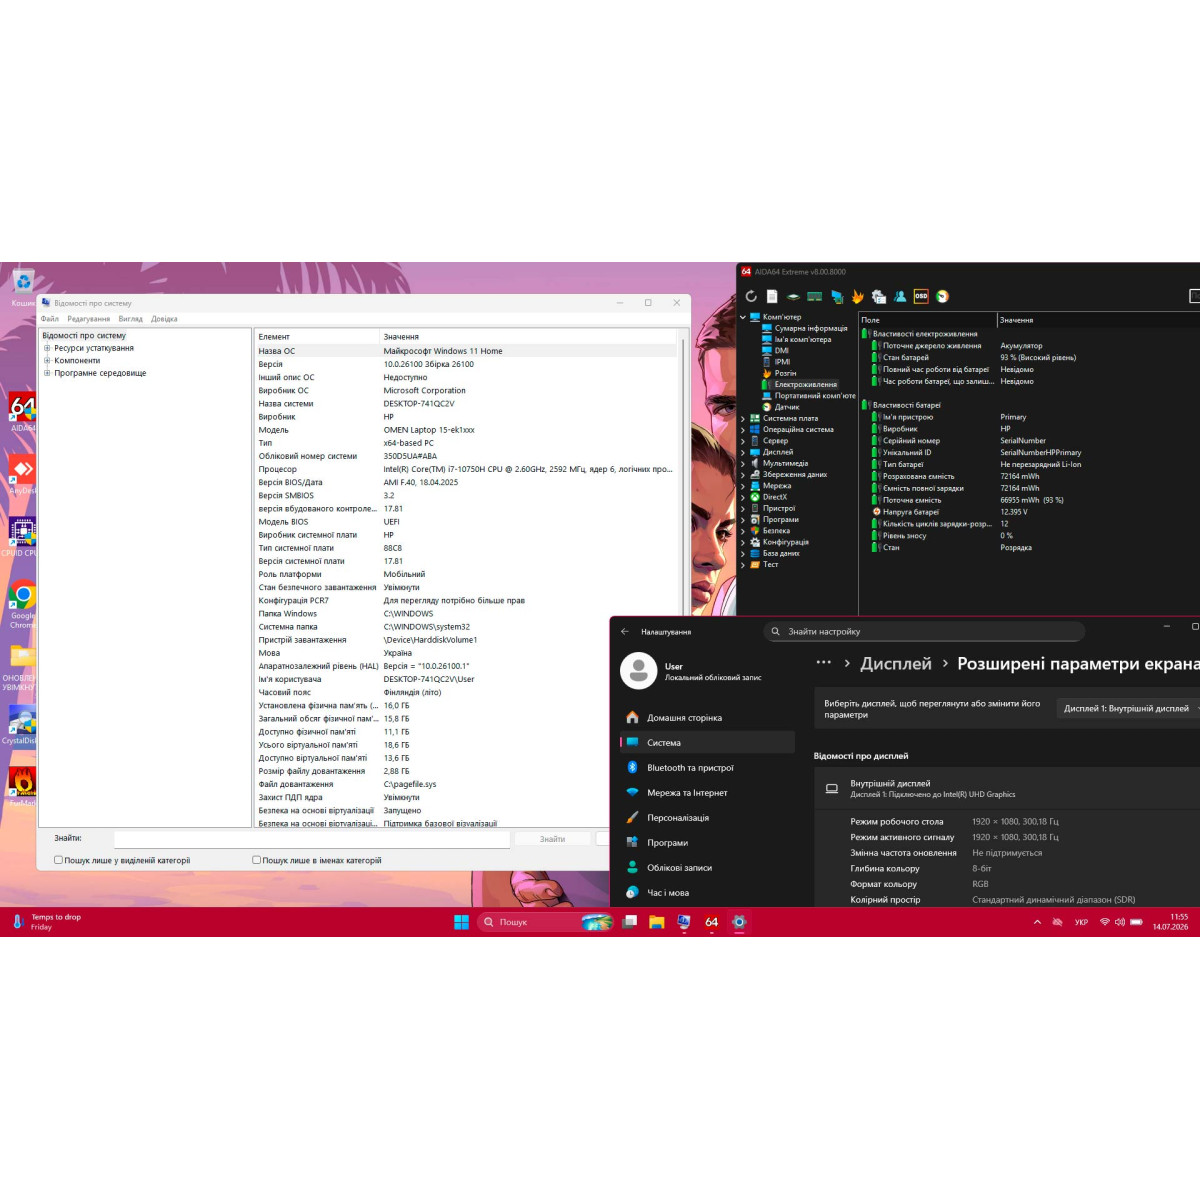Open the User local account profile
1200x1200 pixels.
pyautogui.click(x=692, y=671)
